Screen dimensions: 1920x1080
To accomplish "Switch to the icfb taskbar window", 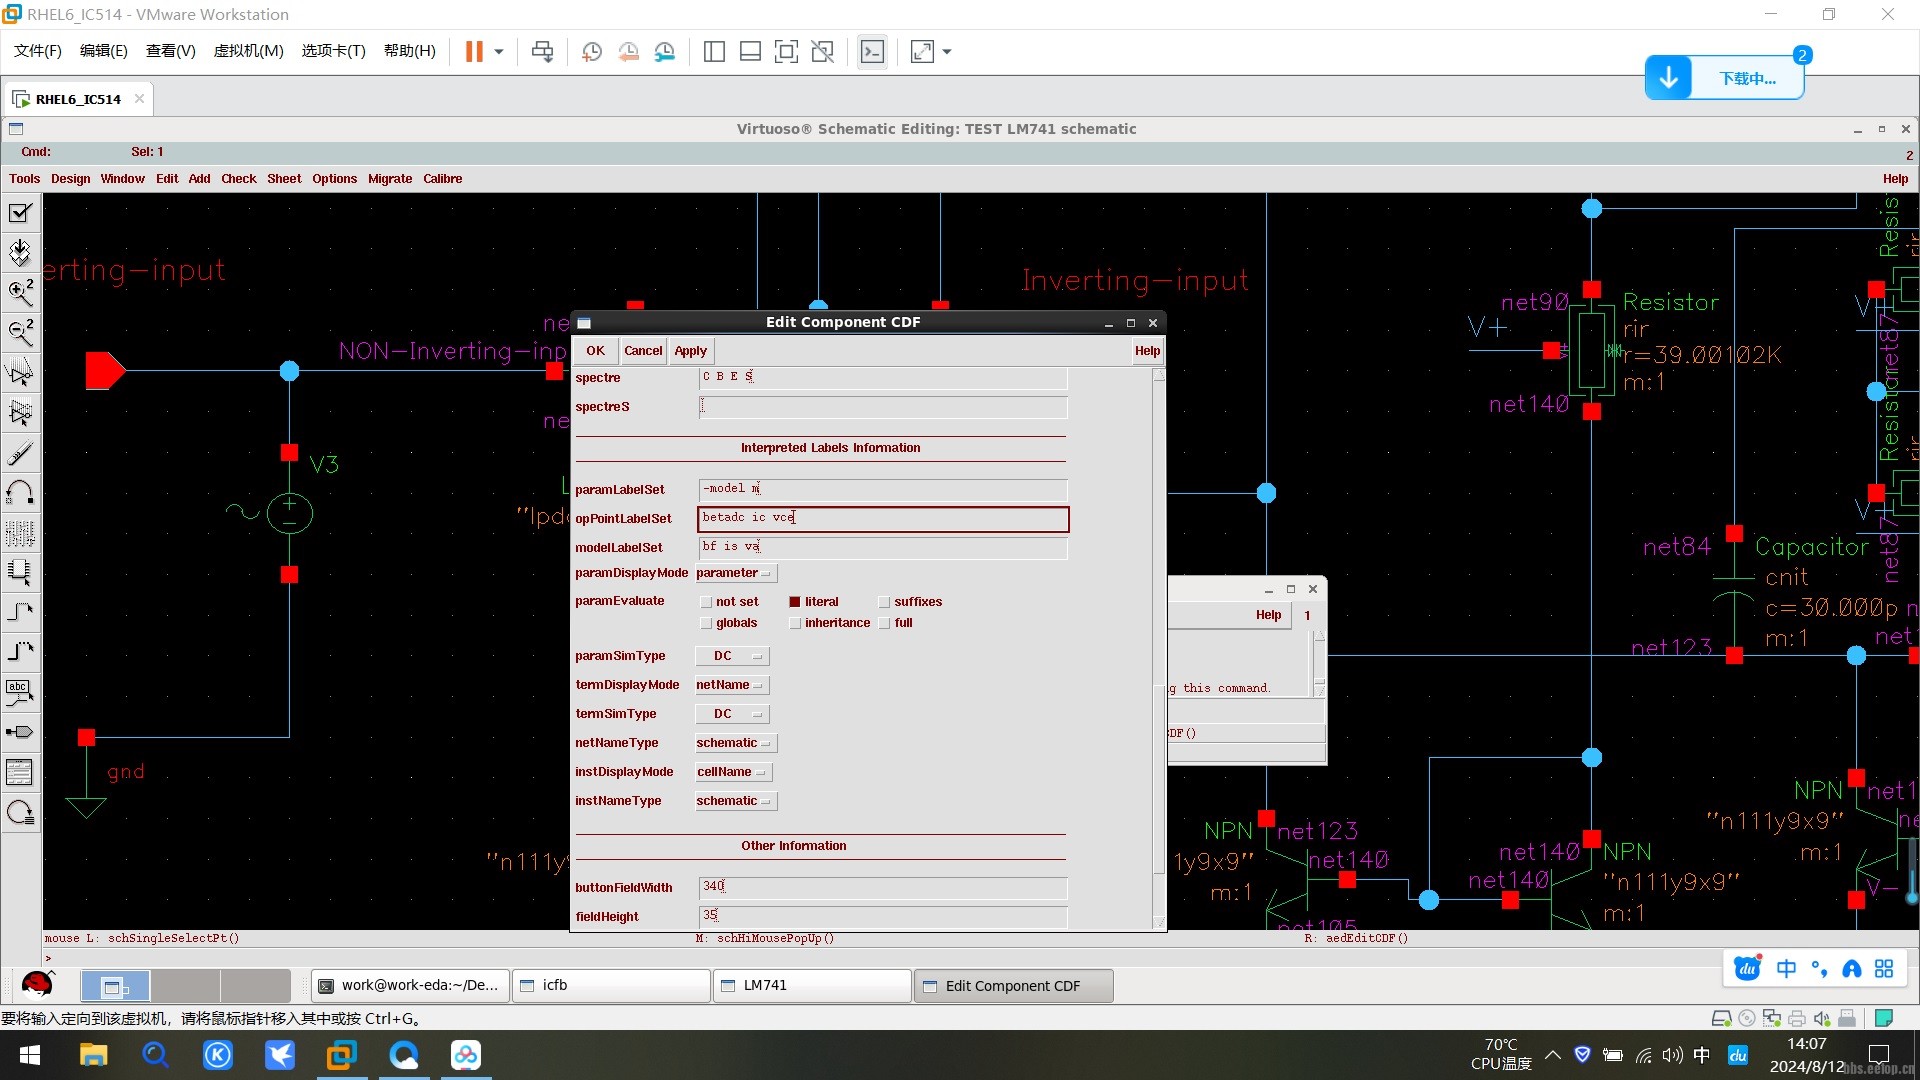I will click(611, 985).
